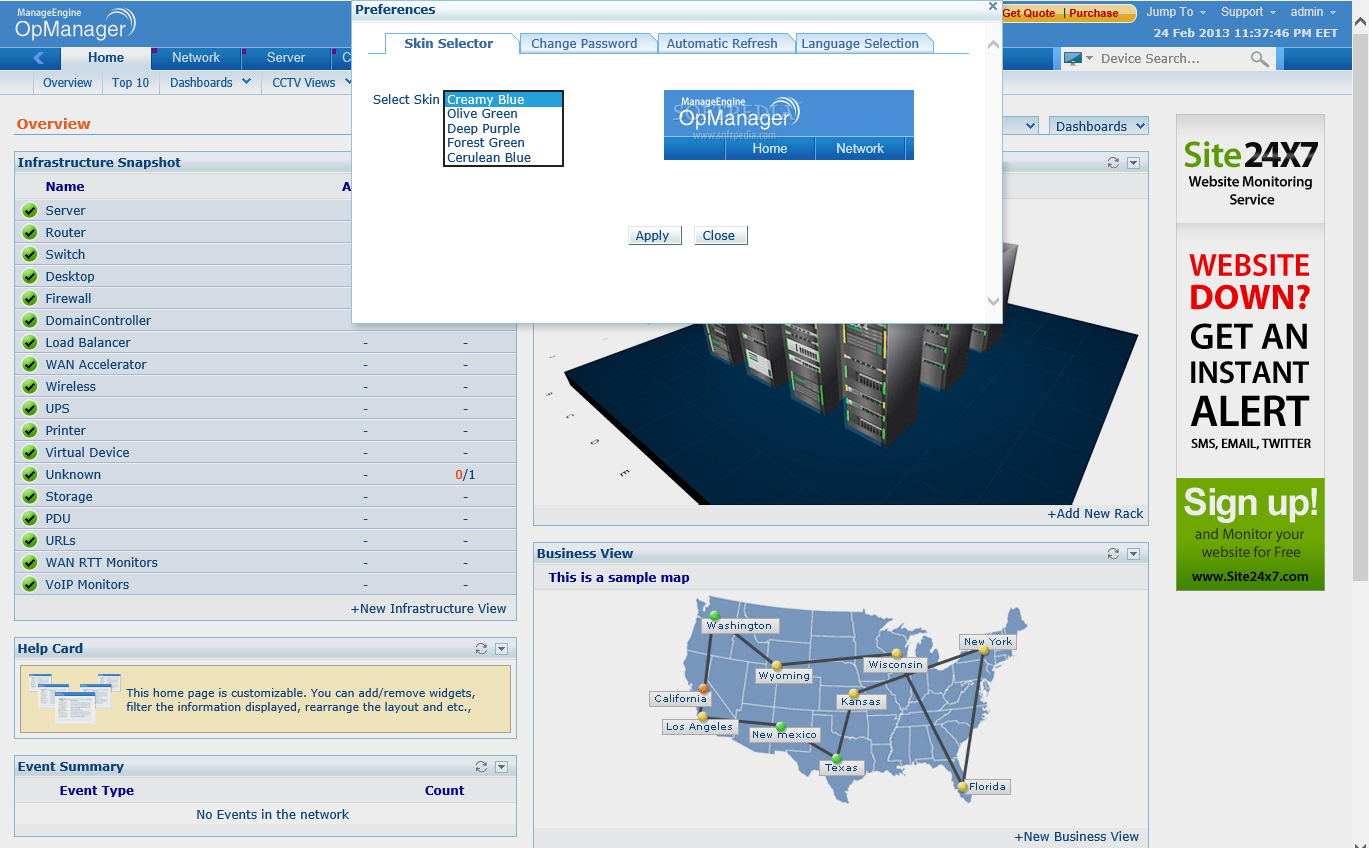
Task: Select the California node on the map
Action: click(704, 688)
